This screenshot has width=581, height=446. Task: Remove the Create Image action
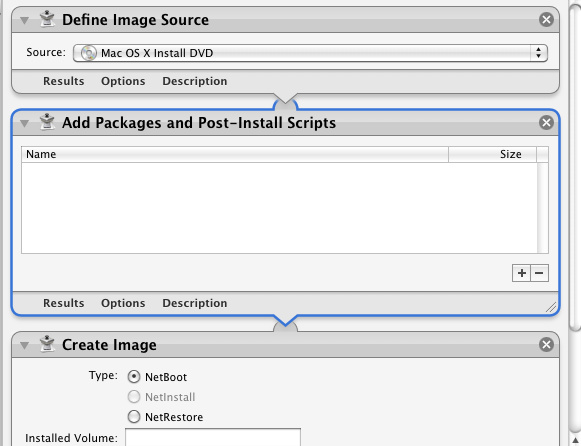click(x=546, y=345)
